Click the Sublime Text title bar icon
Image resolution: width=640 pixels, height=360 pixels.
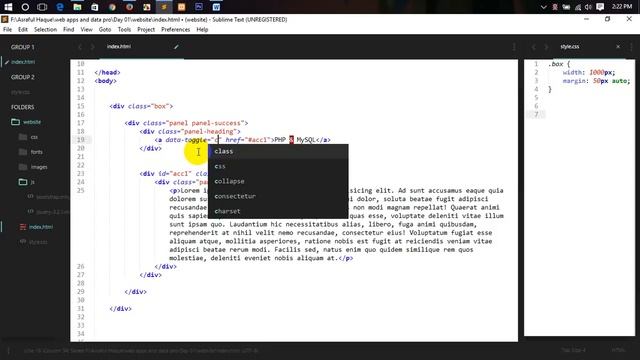[x=5, y=19]
